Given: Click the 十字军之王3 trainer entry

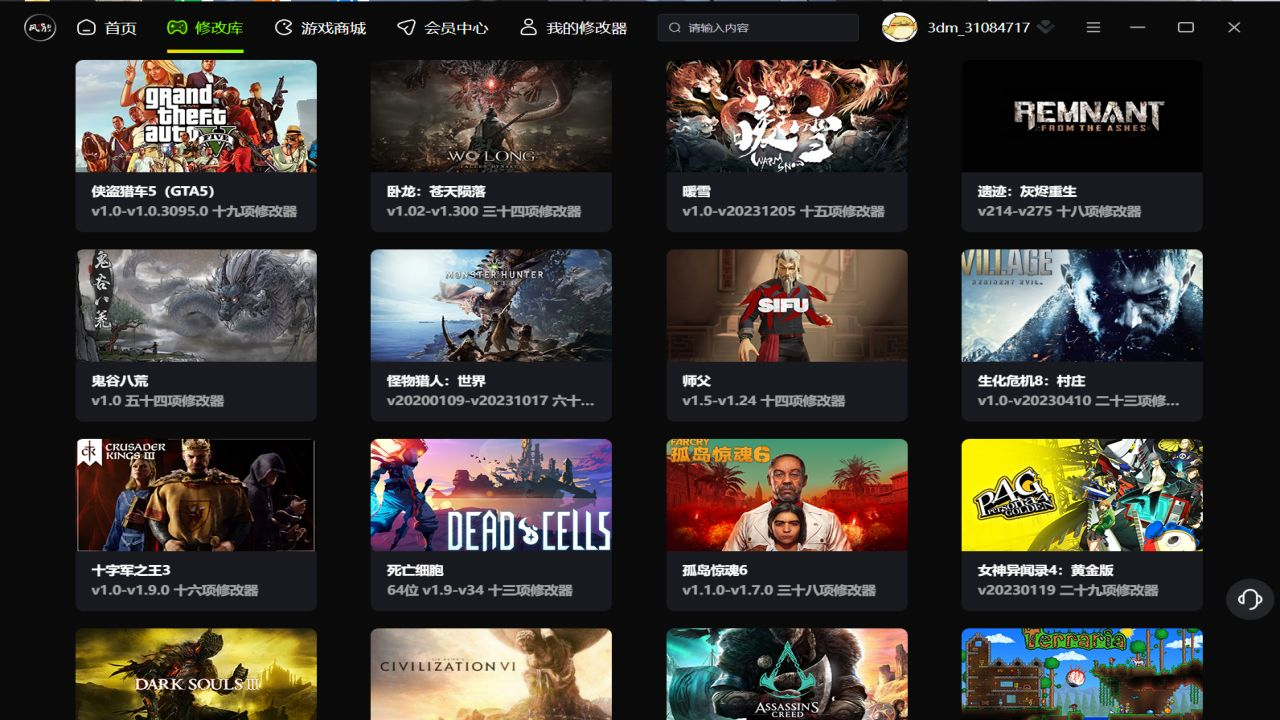Looking at the screenshot, I should click(x=196, y=525).
